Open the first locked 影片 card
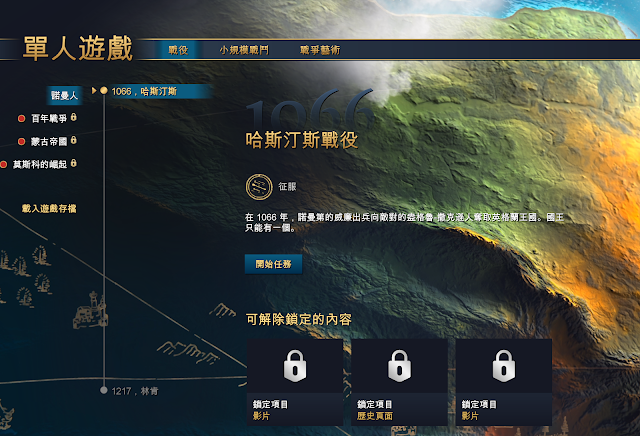The width and height of the screenshot is (640, 436). 295,382
